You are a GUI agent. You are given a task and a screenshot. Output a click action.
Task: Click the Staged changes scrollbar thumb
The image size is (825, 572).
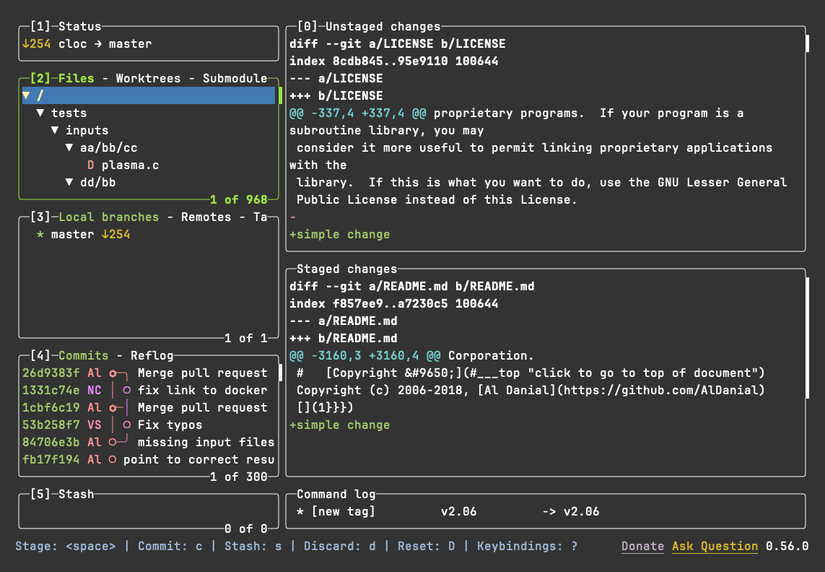click(807, 338)
